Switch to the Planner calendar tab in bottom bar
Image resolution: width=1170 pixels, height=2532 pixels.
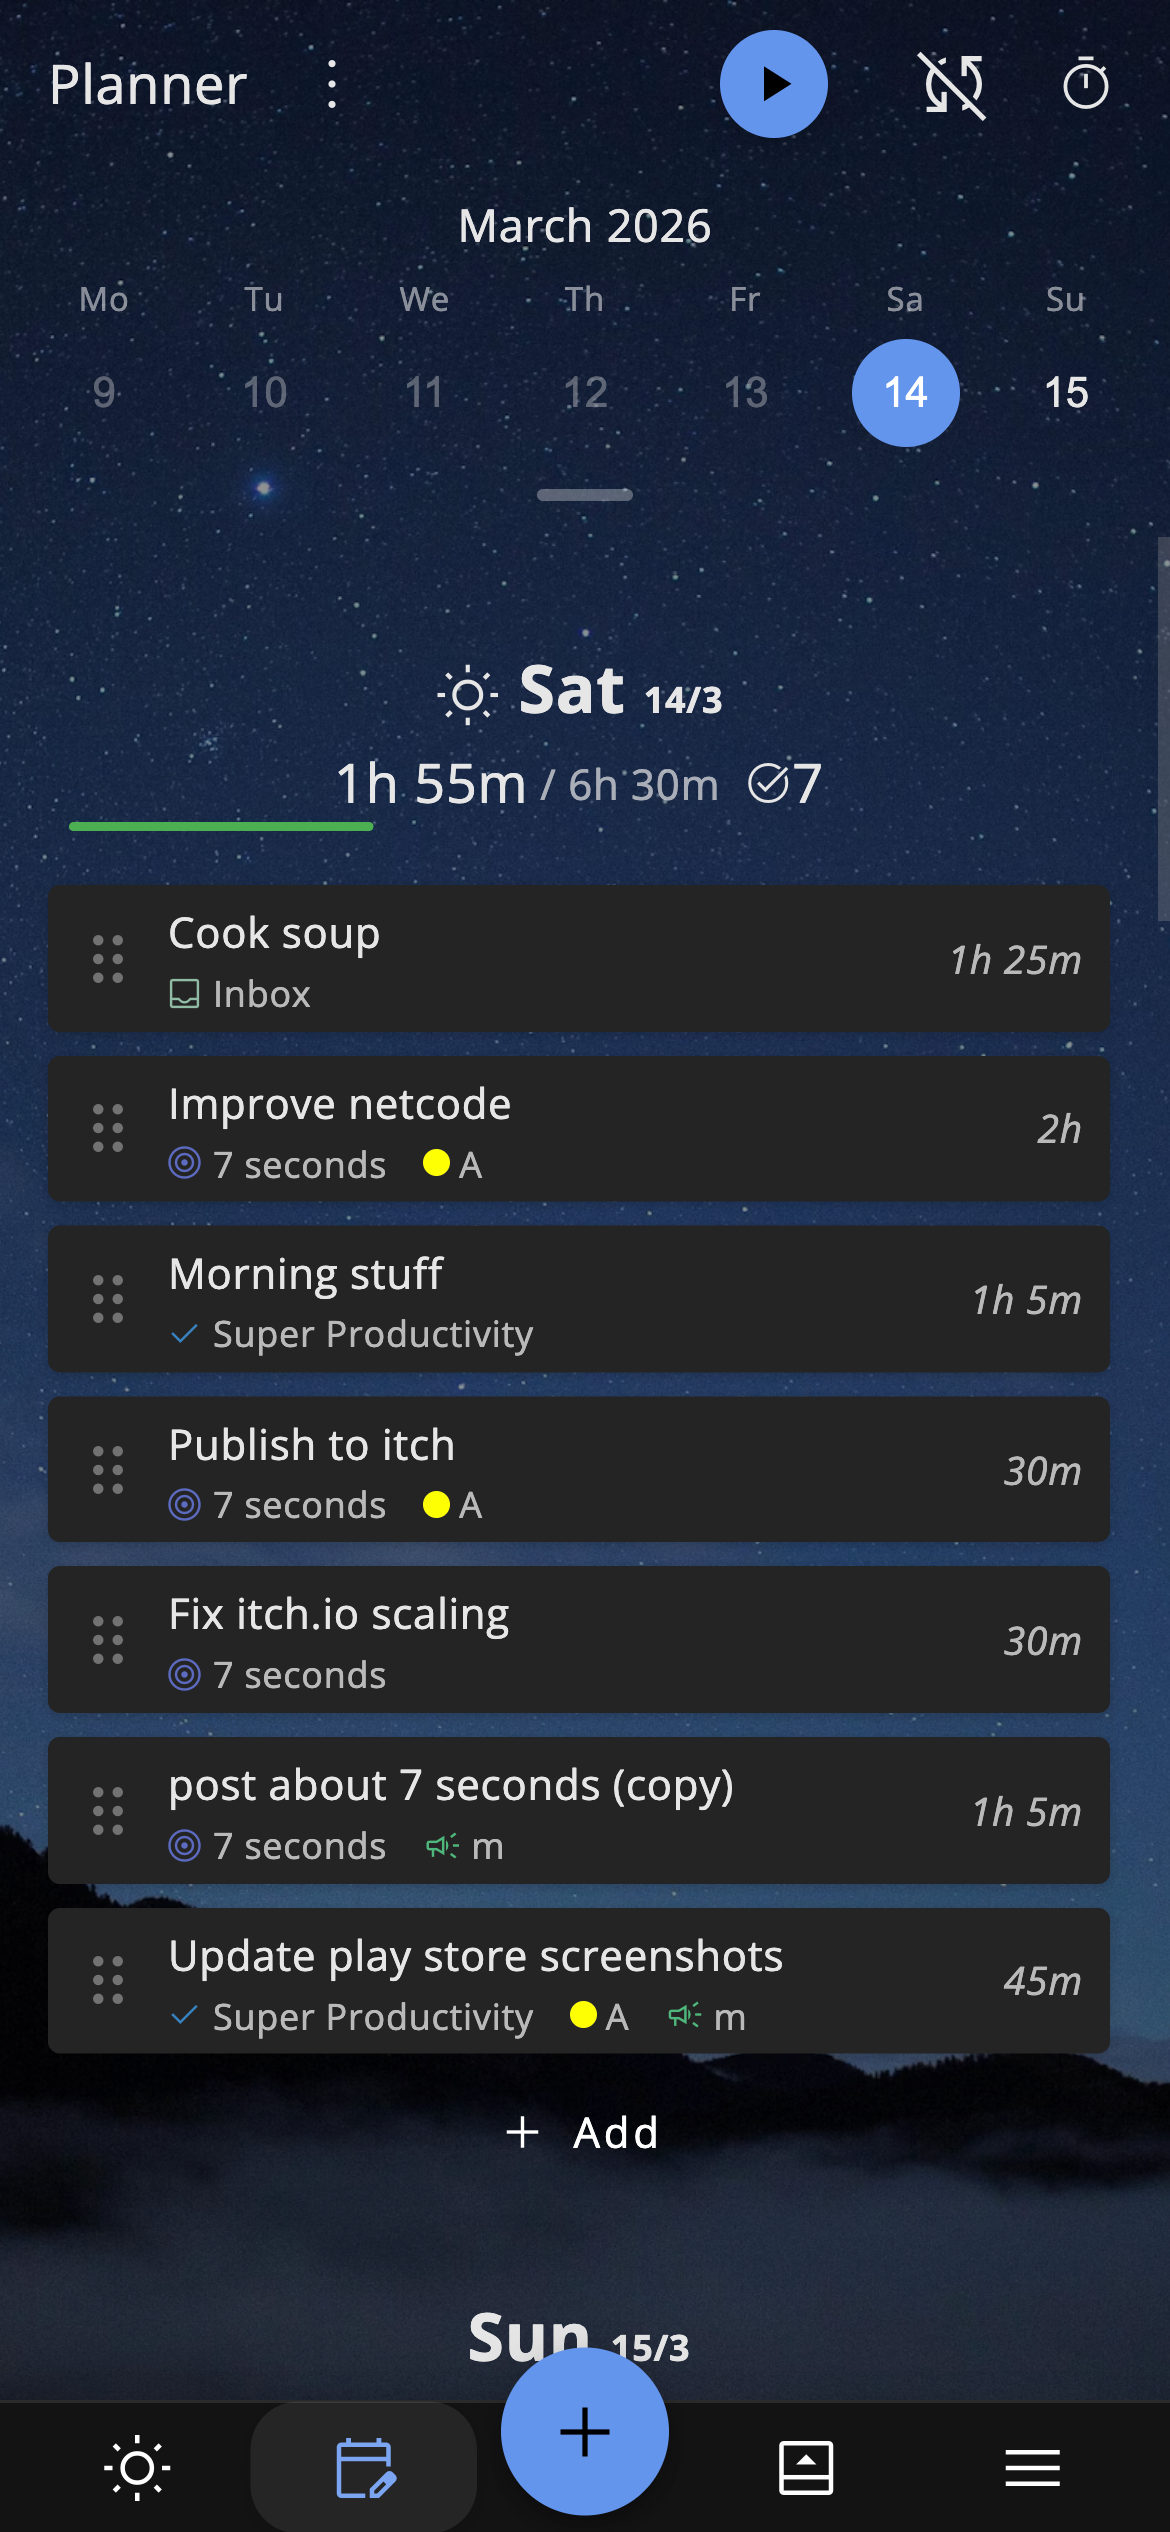point(364,2468)
